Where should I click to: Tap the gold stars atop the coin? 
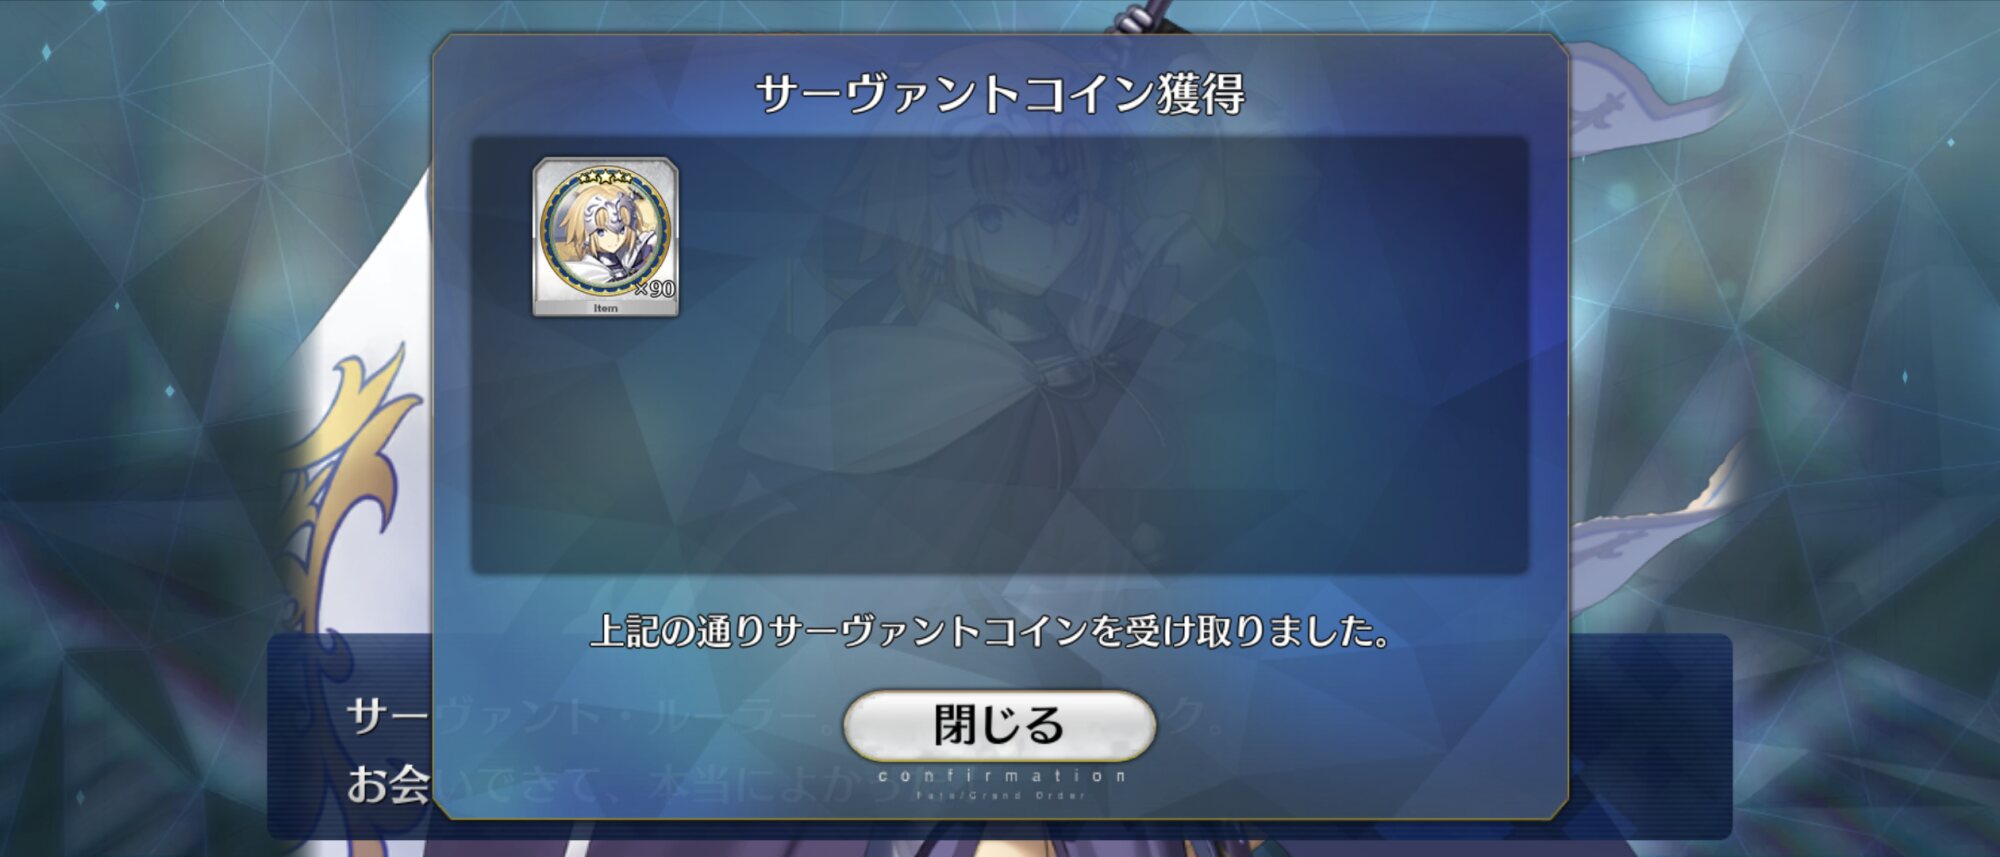pos(605,177)
